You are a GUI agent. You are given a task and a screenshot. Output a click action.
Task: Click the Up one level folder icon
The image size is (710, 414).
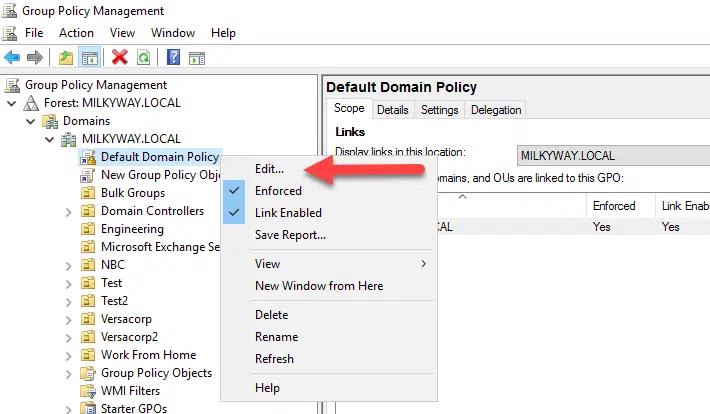66,58
